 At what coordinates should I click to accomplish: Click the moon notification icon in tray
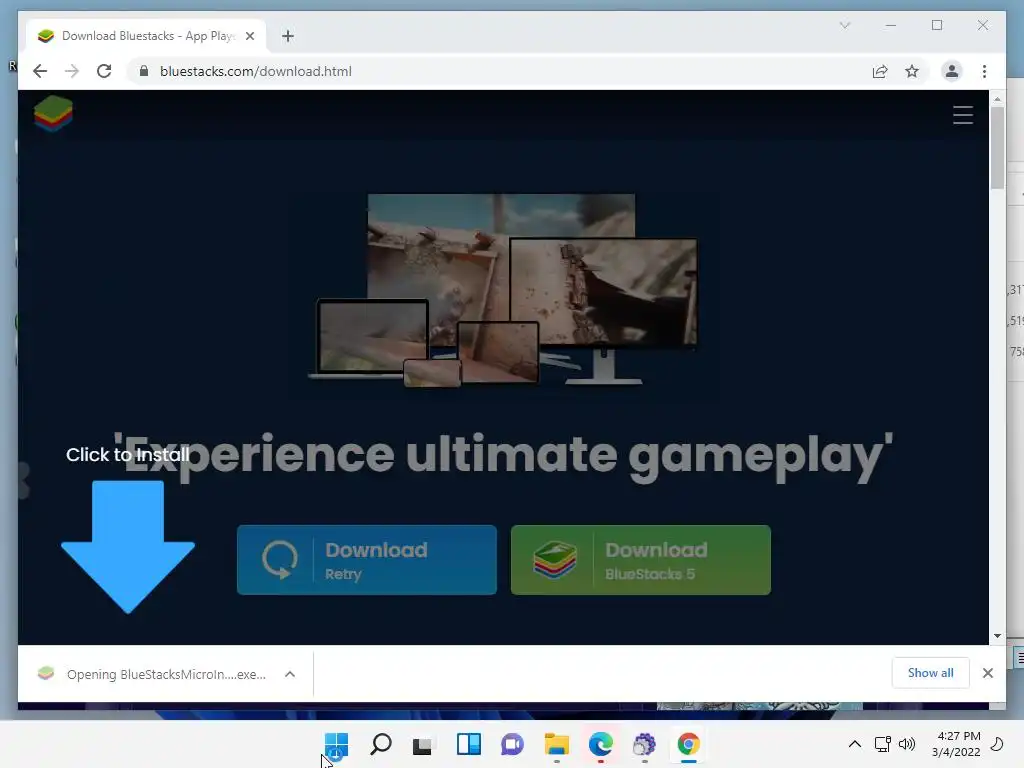tap(997, 744)
